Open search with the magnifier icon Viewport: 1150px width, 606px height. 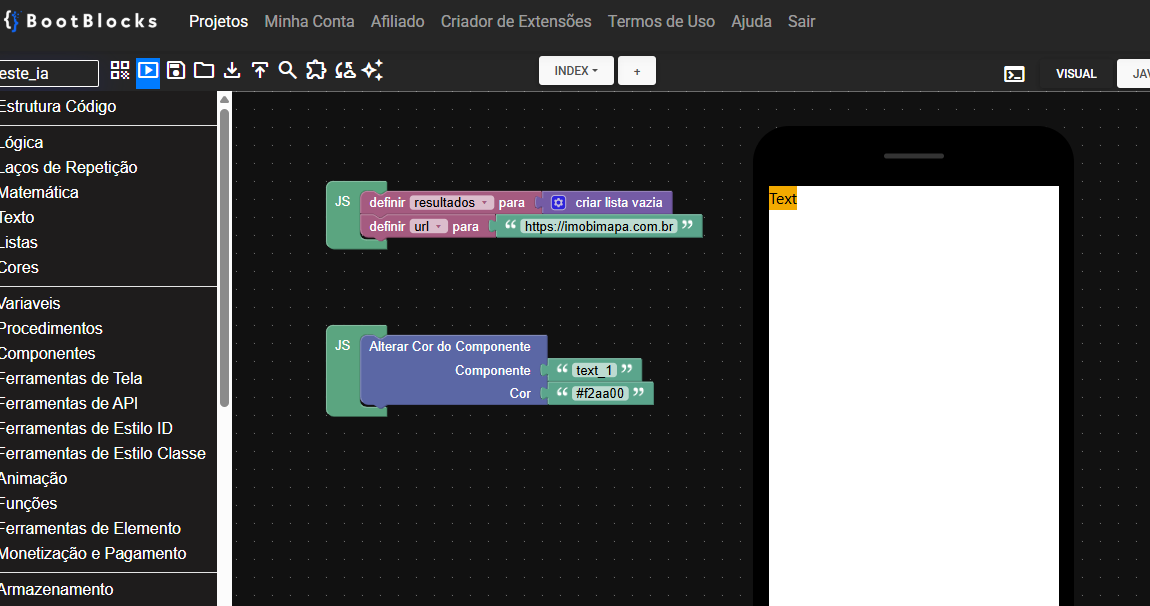click(x=288, y=70)
